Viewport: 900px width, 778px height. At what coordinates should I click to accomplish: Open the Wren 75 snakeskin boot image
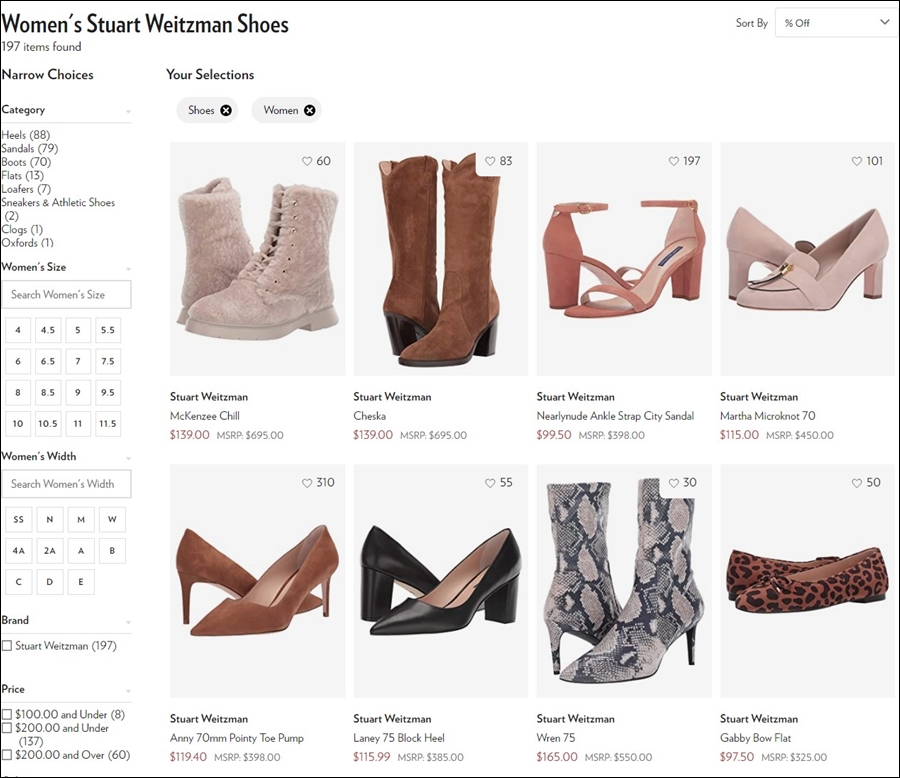click(x=624, y=581)
